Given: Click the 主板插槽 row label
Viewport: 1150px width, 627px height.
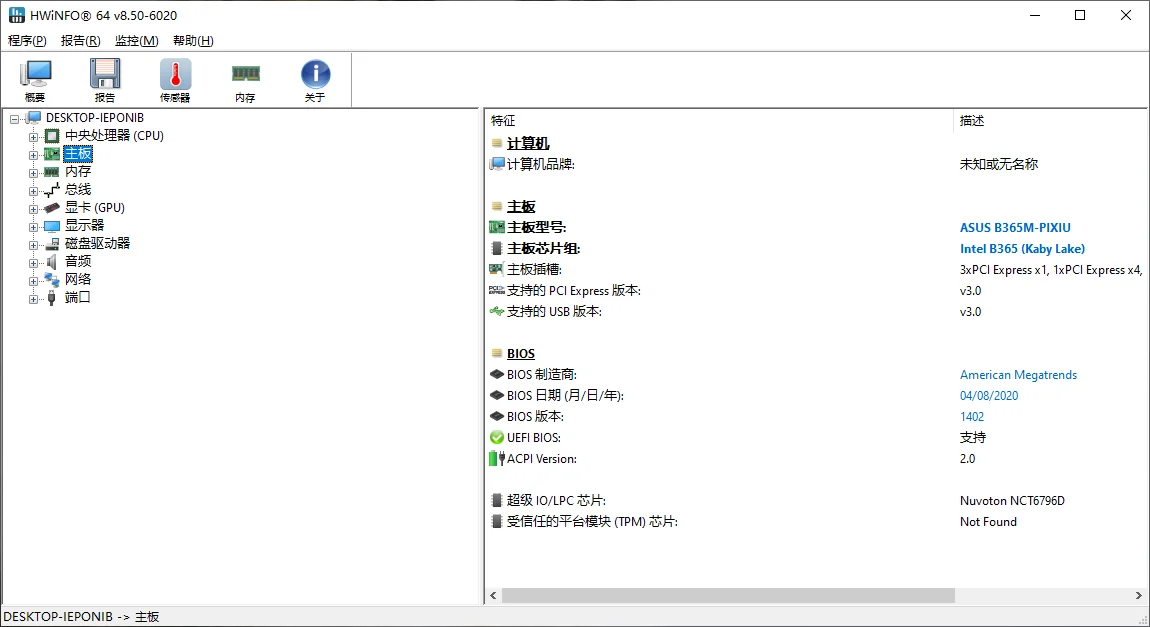Looking at the screenshot, I should (x=535, y=270).
